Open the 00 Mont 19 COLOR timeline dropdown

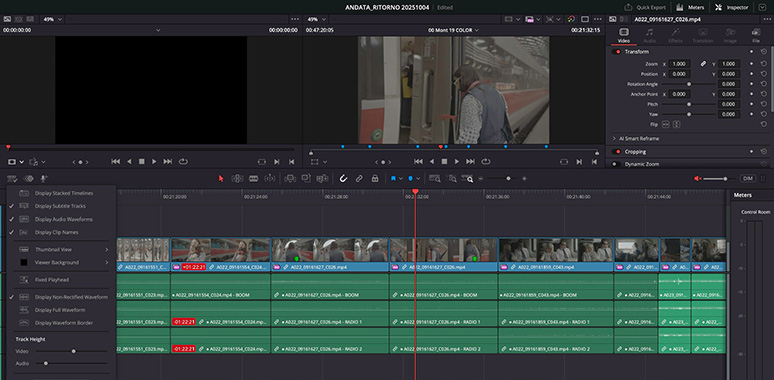coord(453,30)
